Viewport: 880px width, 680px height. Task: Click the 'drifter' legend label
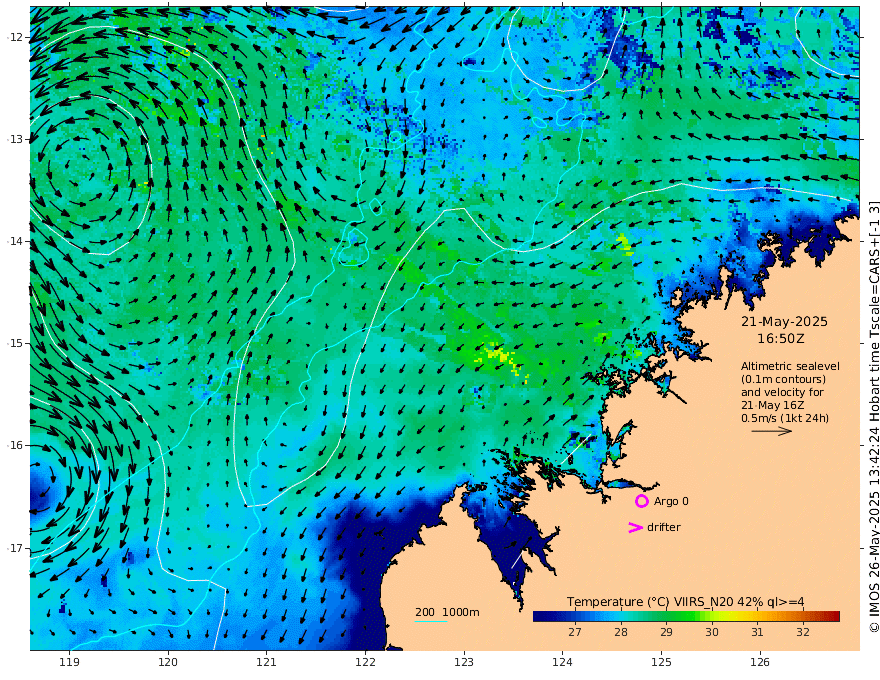tap(664, 527)
